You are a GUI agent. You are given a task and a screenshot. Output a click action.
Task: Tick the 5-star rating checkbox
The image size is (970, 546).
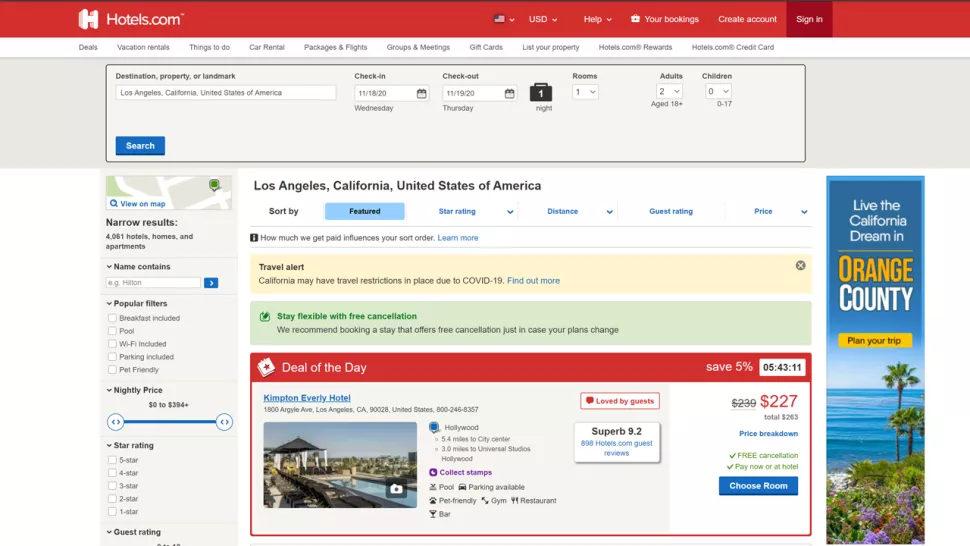(112, 460)
